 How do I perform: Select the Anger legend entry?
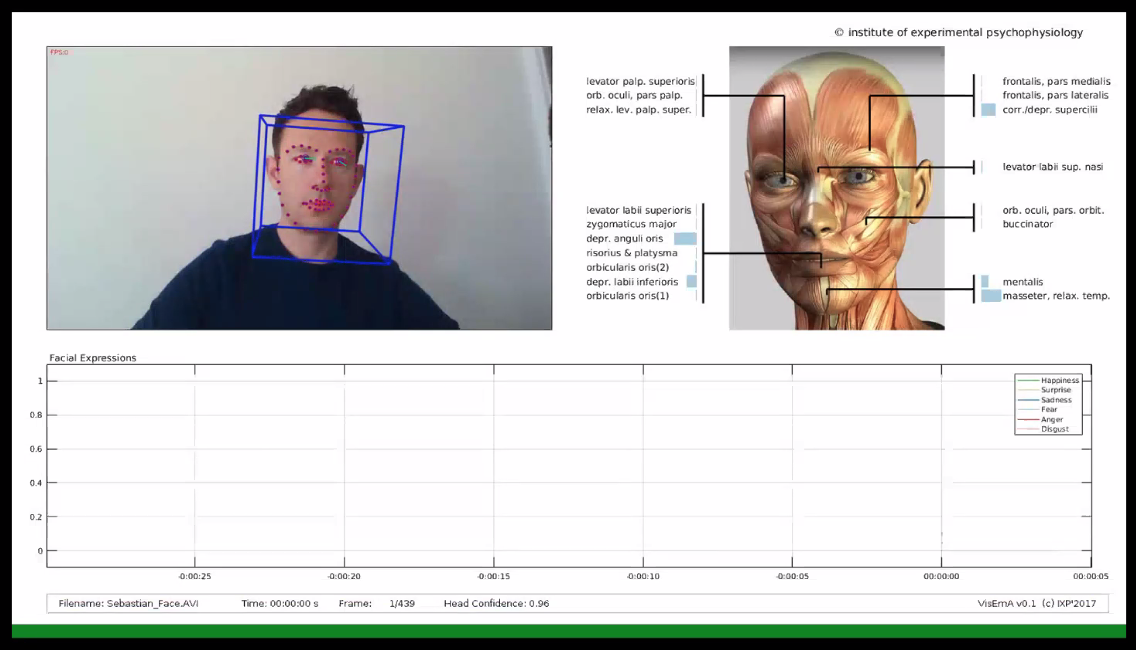pos(1051,420)
